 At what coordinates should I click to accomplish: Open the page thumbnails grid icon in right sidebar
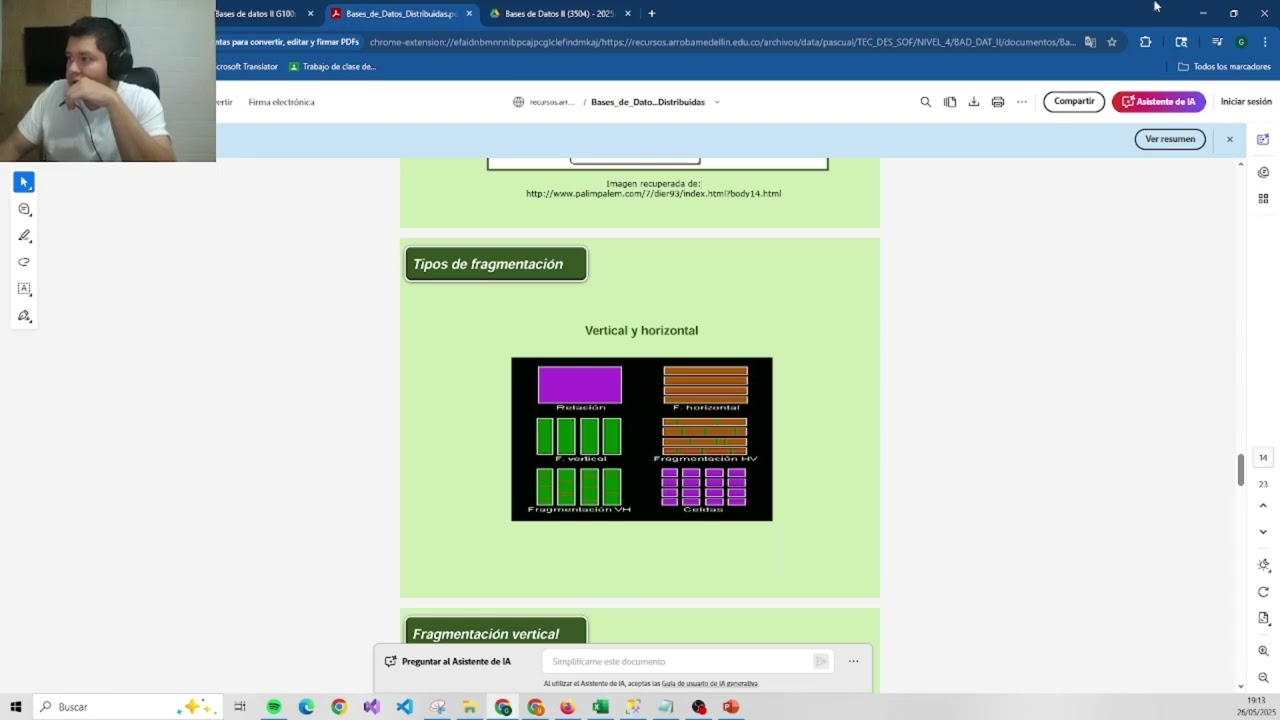tap(1263, 199)
